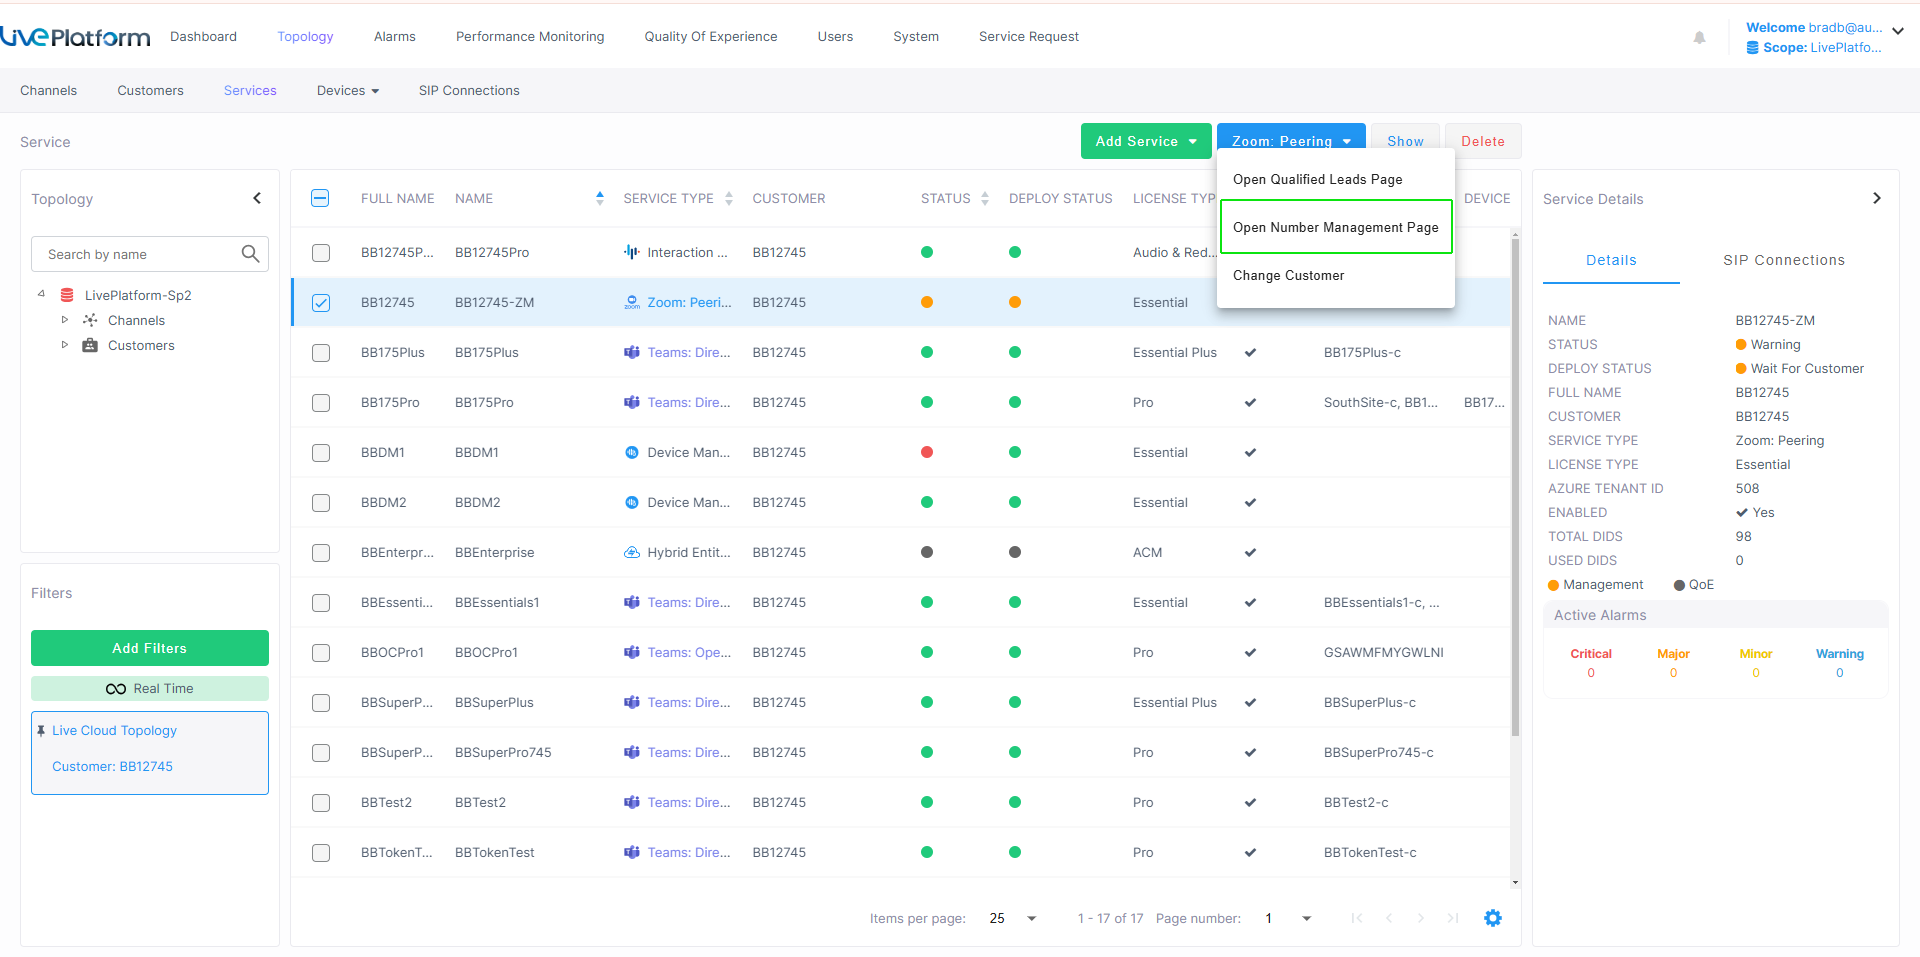
Task: Check the BBOCPro1 row checkbox
Action: point(321,653)
